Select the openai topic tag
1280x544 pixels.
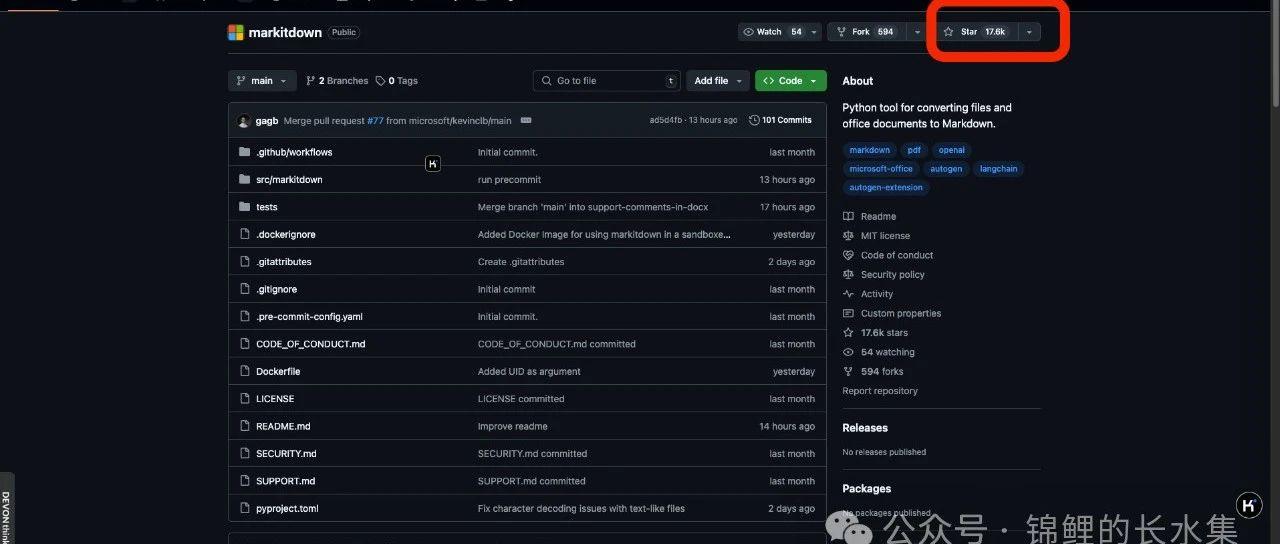(952, 150)
